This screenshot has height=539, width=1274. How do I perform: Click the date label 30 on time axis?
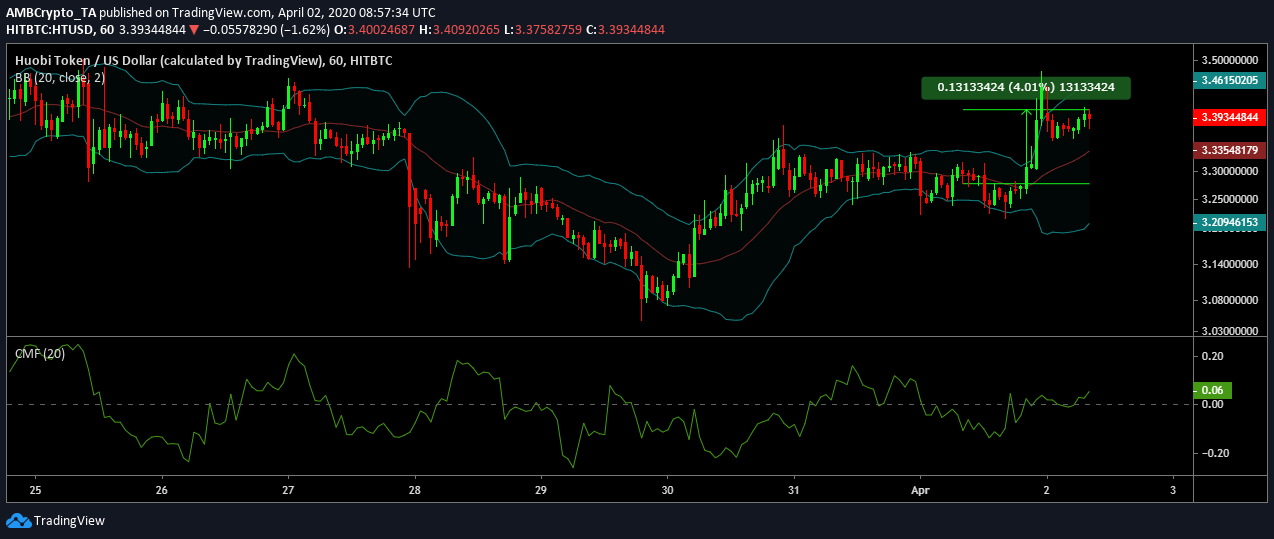click(668, 491)
